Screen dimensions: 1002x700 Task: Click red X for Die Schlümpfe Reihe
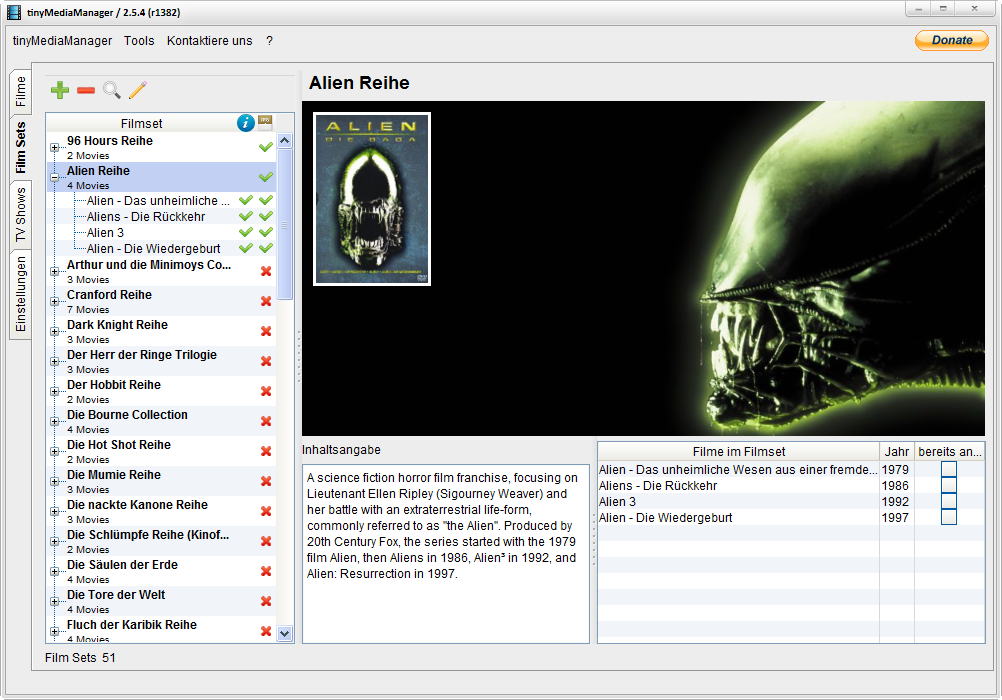click(x=266, y=541)
